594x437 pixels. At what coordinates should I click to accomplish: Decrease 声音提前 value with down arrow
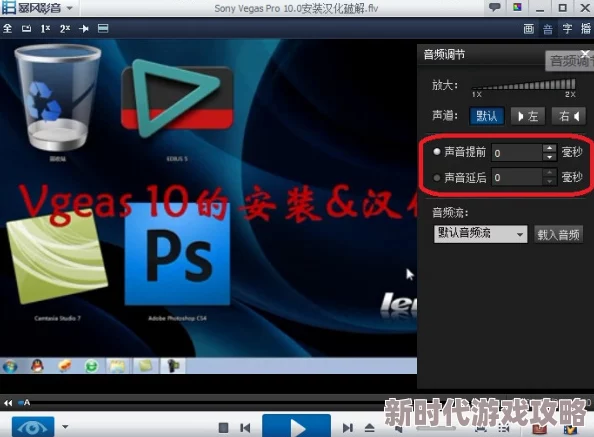click(549, 157)
